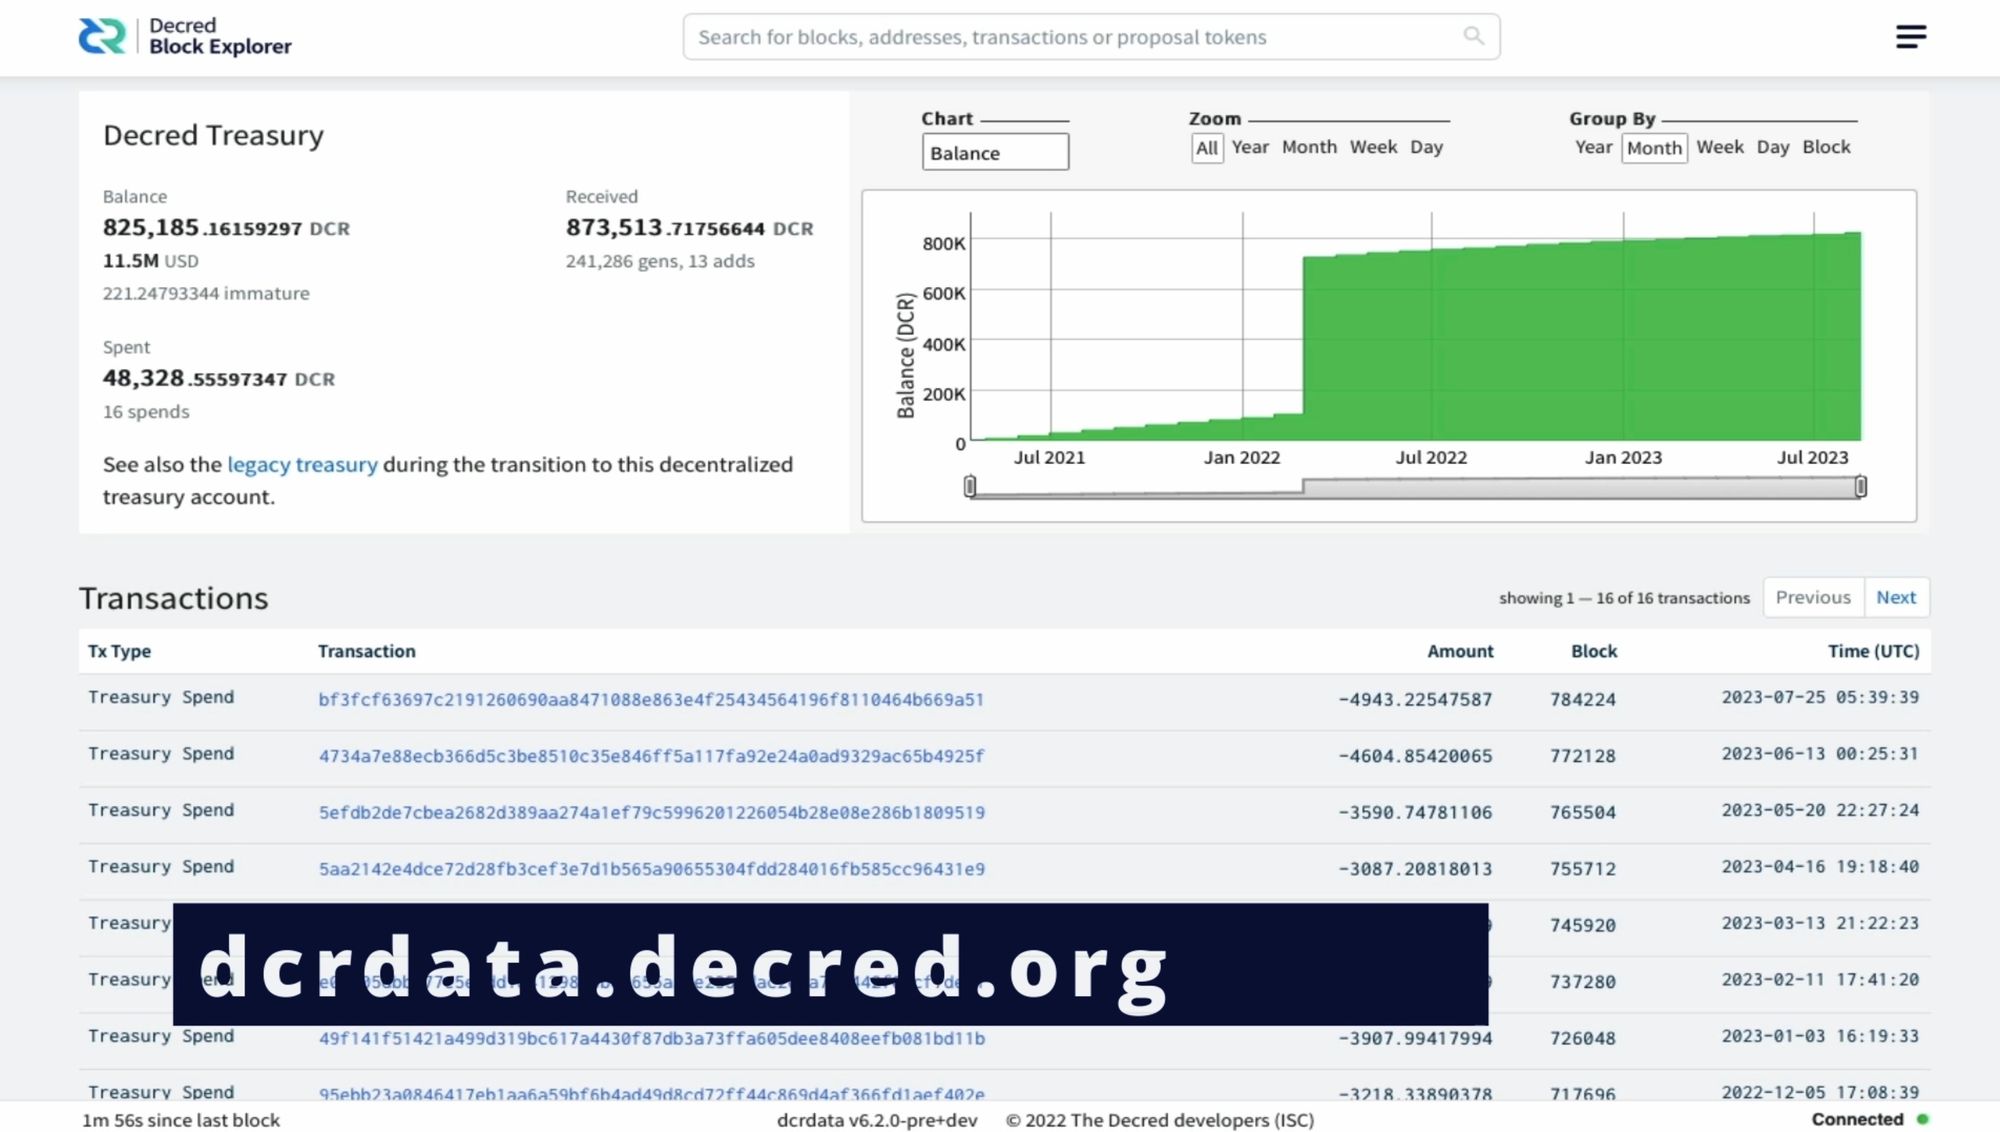This screenshot has width=2000, height=1132.
Task: Set zoom to Week
Action: pos(1373,147)
